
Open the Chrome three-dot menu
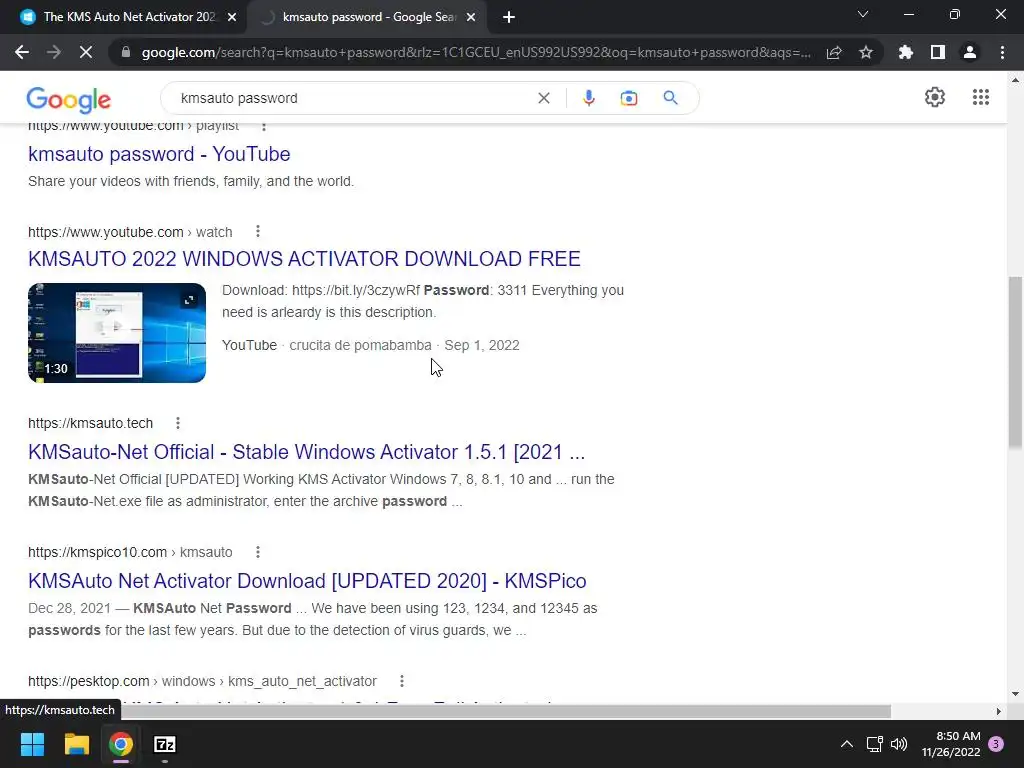1002,52
